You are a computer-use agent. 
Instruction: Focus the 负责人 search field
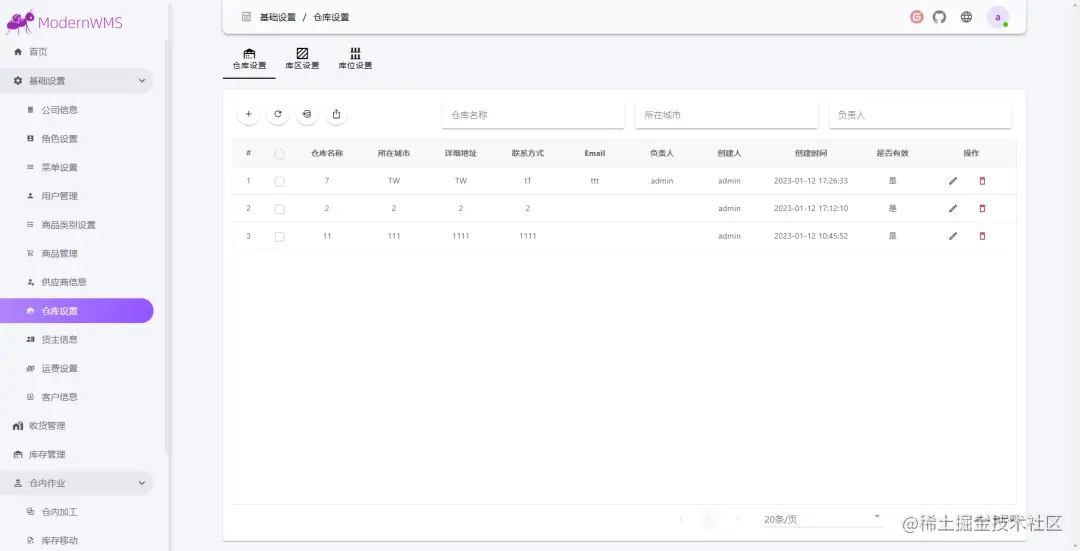click(920, 115)
